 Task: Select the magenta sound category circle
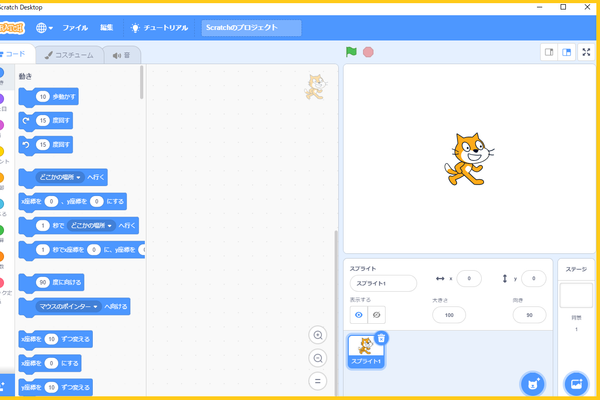pyautogui.click(x=2, y=125)
